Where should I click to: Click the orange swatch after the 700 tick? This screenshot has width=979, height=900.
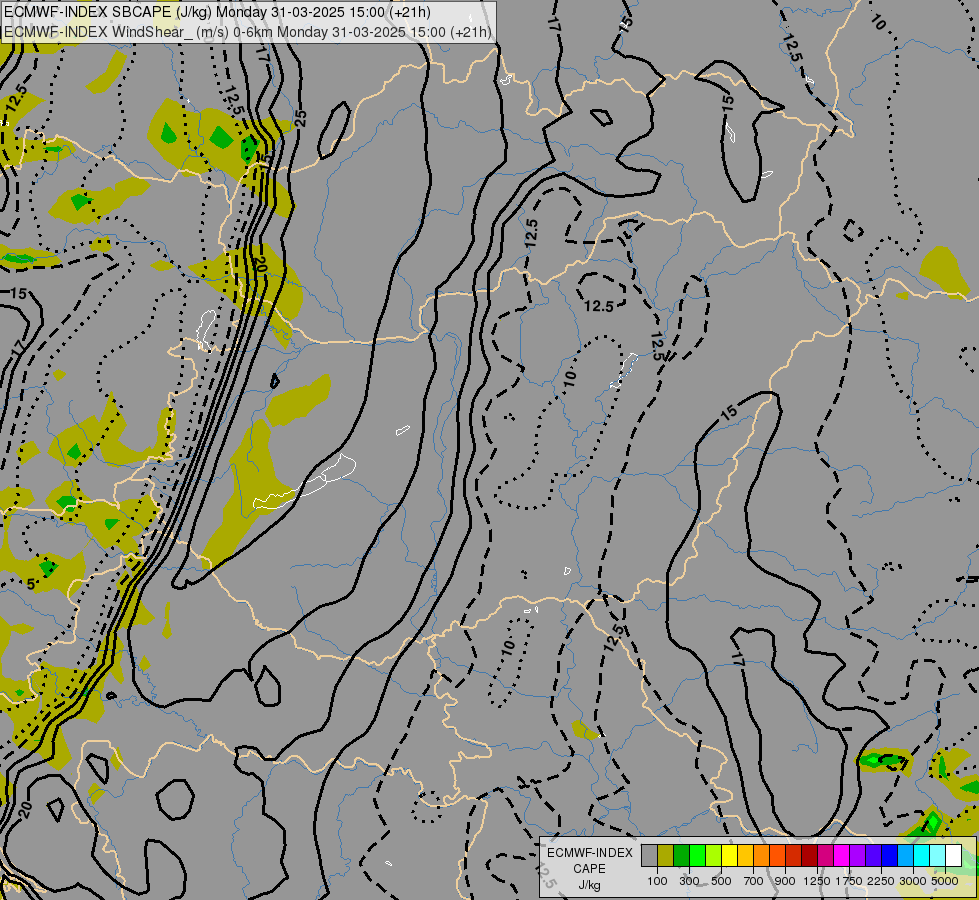(x=762, y=856)
